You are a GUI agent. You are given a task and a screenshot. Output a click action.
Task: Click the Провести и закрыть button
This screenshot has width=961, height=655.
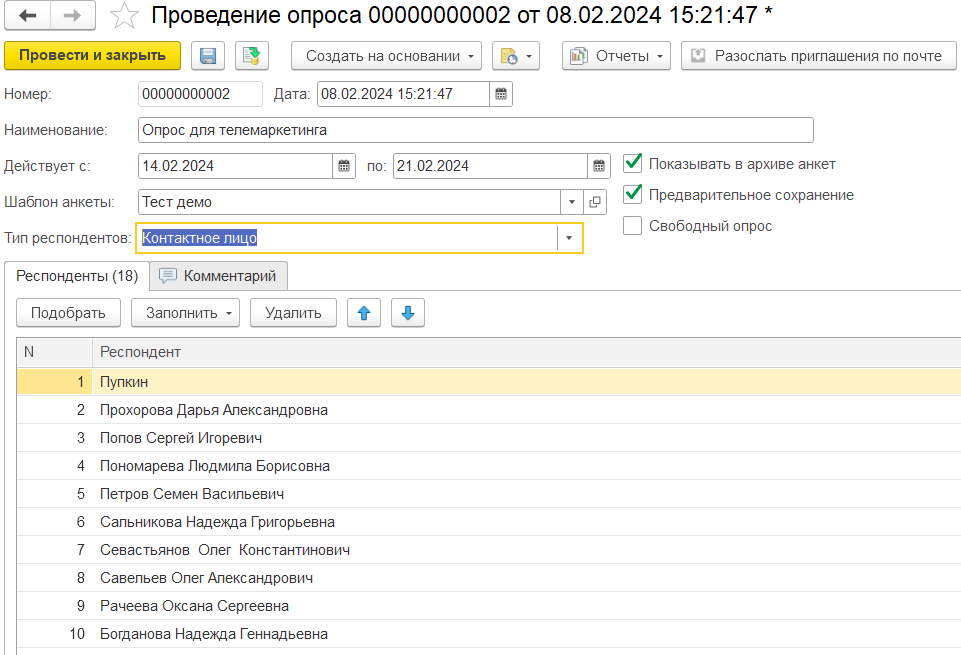pyautogui.click(x=92, y=55)
